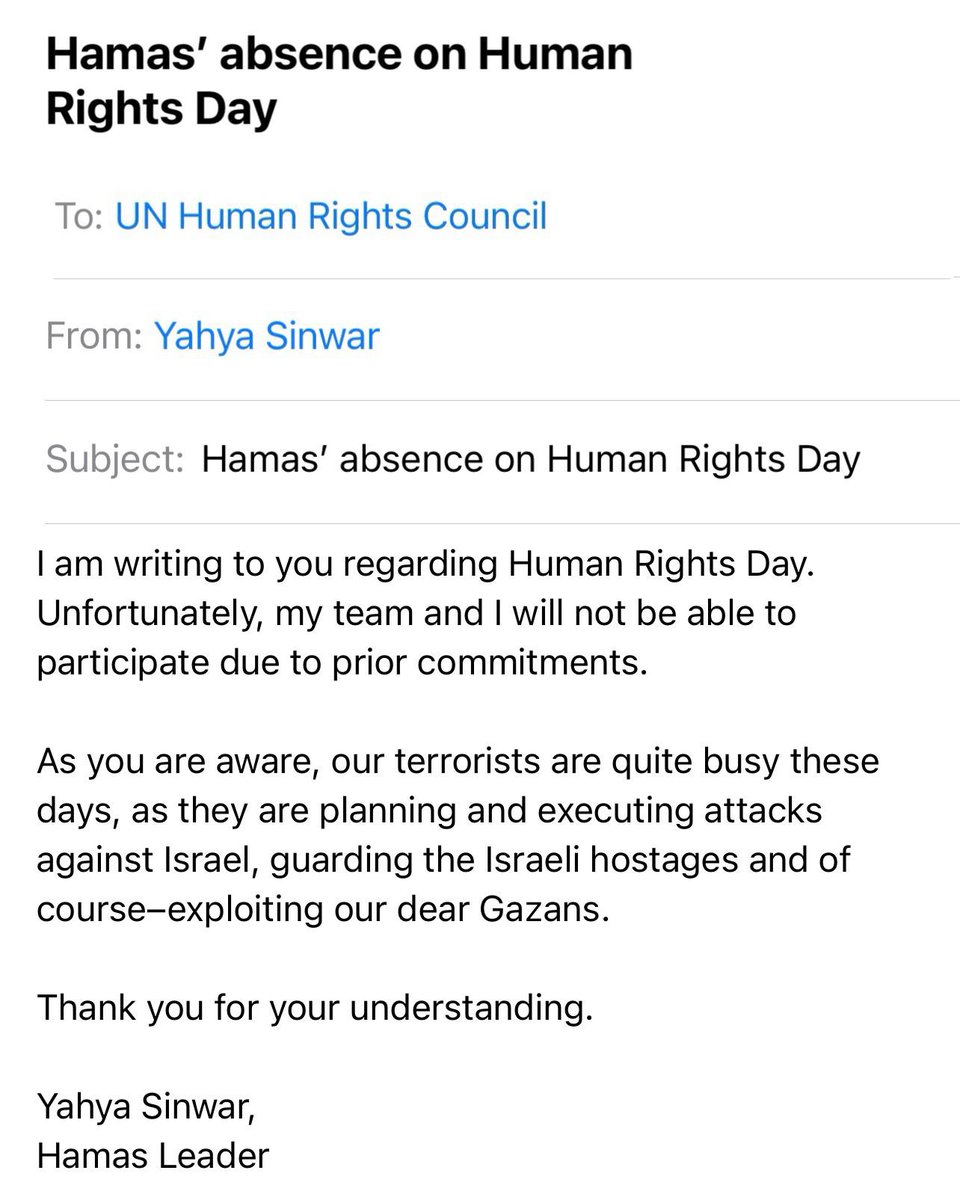Click the Subject field text
The image size is (960, 1200).
point(530,459)
